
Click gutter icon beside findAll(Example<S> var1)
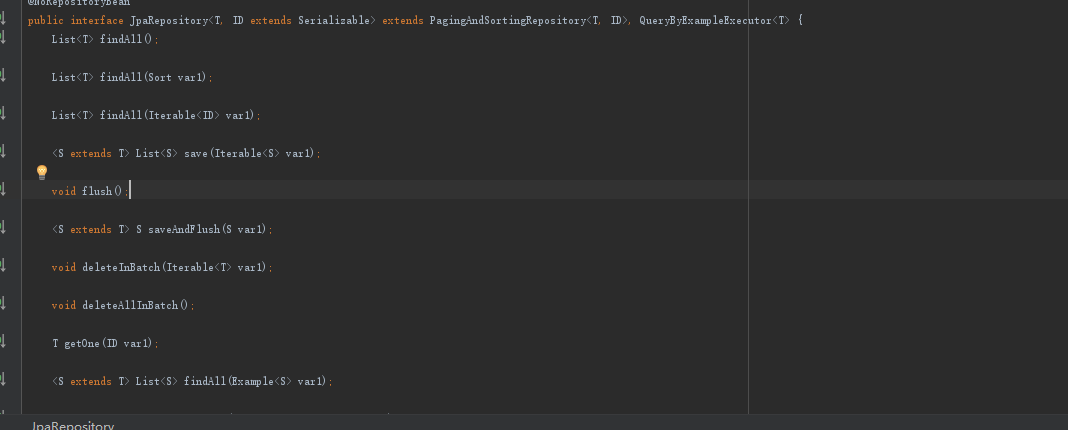3,380
